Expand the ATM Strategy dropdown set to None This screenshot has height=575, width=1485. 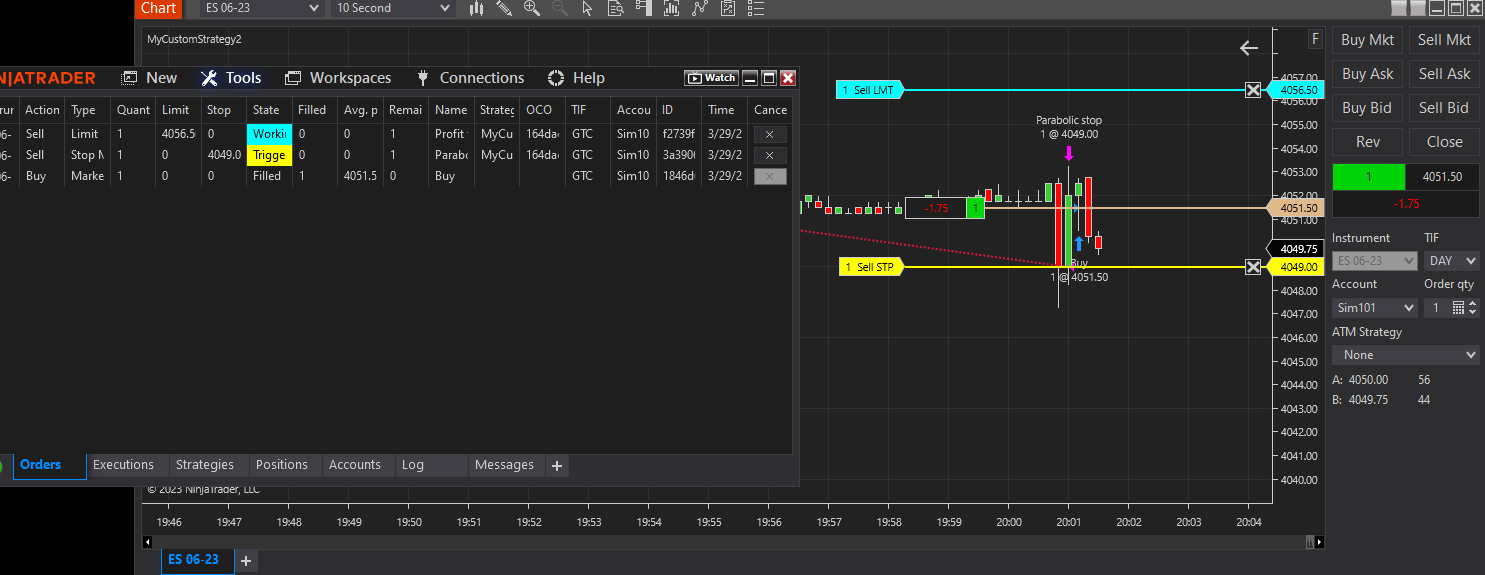[x=1405, y=355]
